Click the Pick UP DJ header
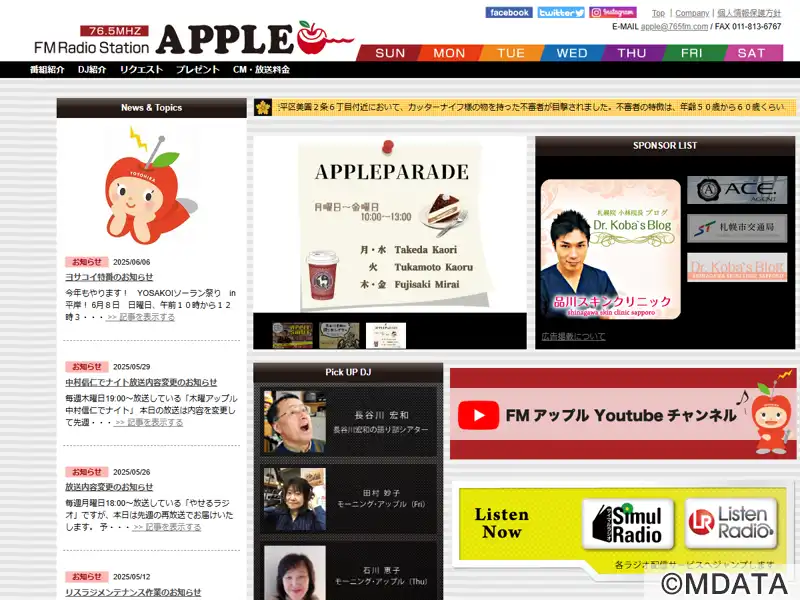This screenshot has width=800, height=600. click(348, 372)
